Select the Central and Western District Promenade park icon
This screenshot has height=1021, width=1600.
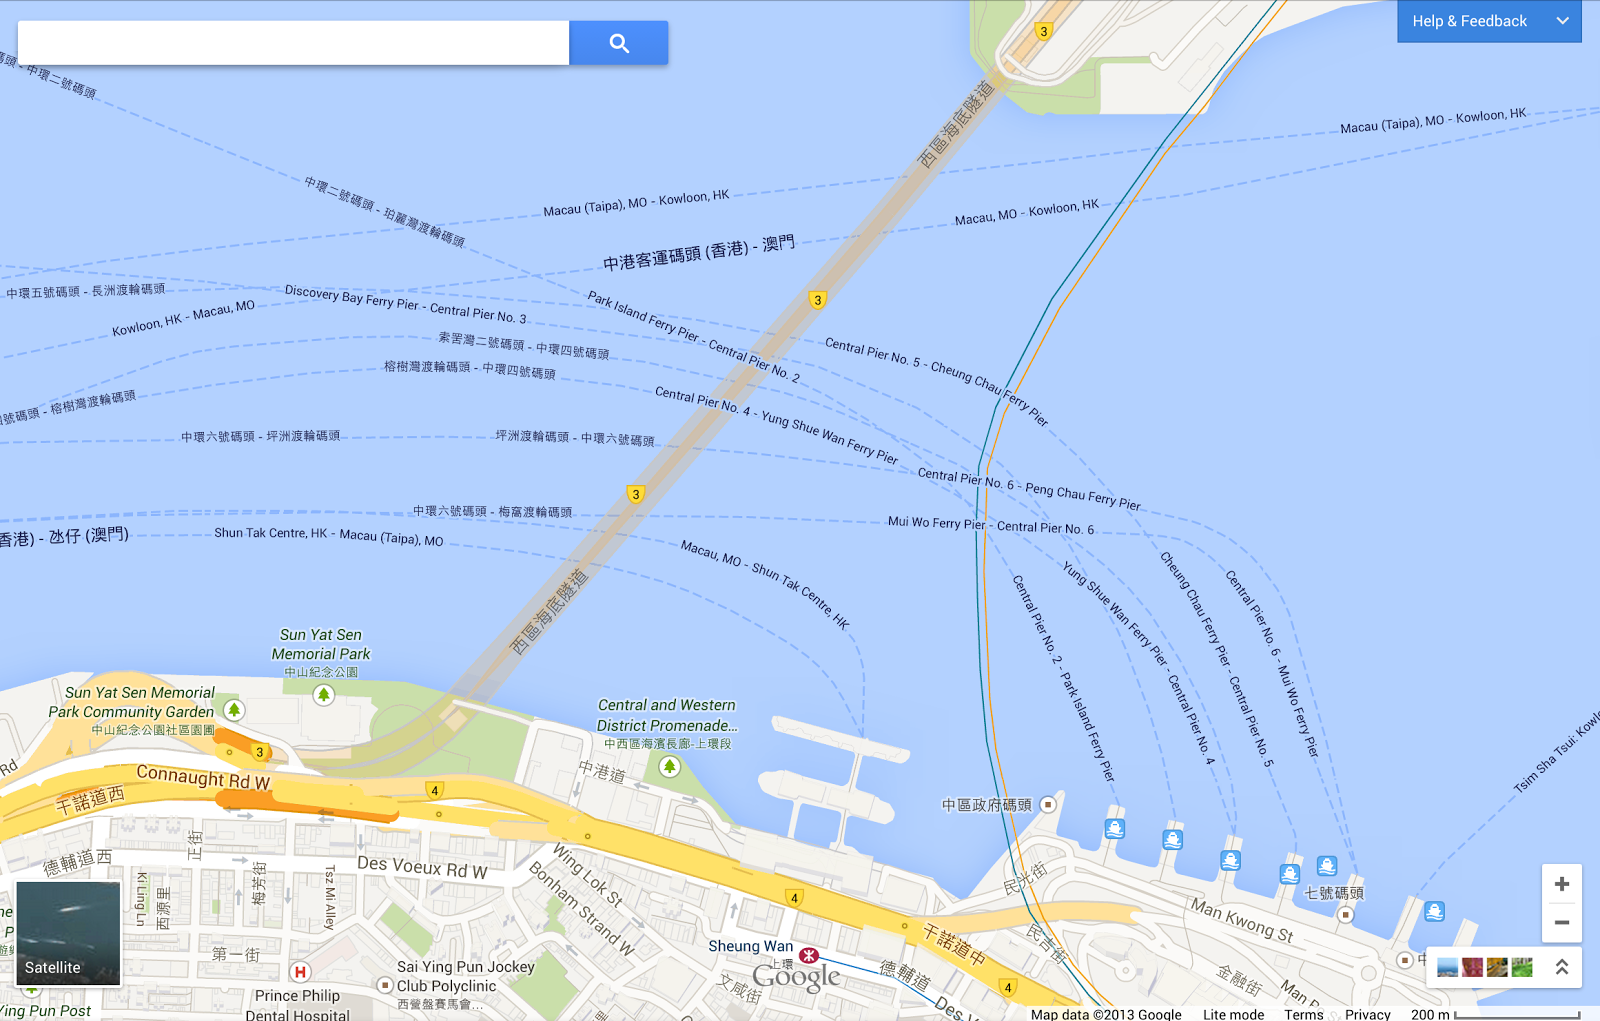(x=669, y=767)
